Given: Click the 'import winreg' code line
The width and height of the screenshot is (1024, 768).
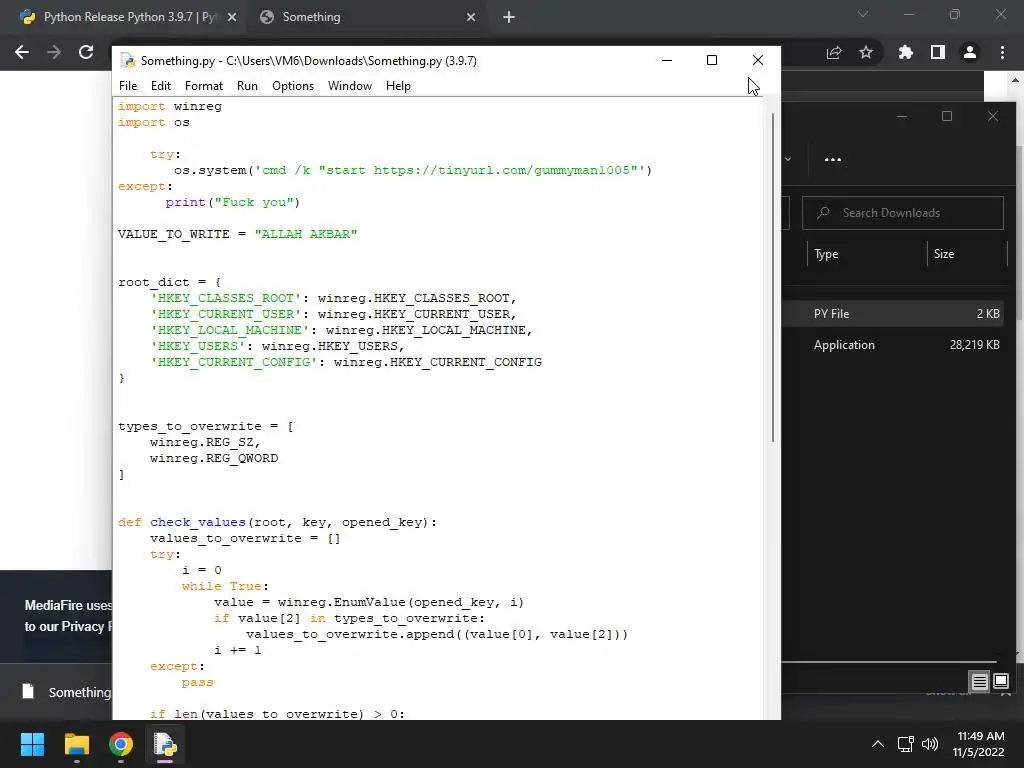Looking at the screenshot, I should coord(170,106).
